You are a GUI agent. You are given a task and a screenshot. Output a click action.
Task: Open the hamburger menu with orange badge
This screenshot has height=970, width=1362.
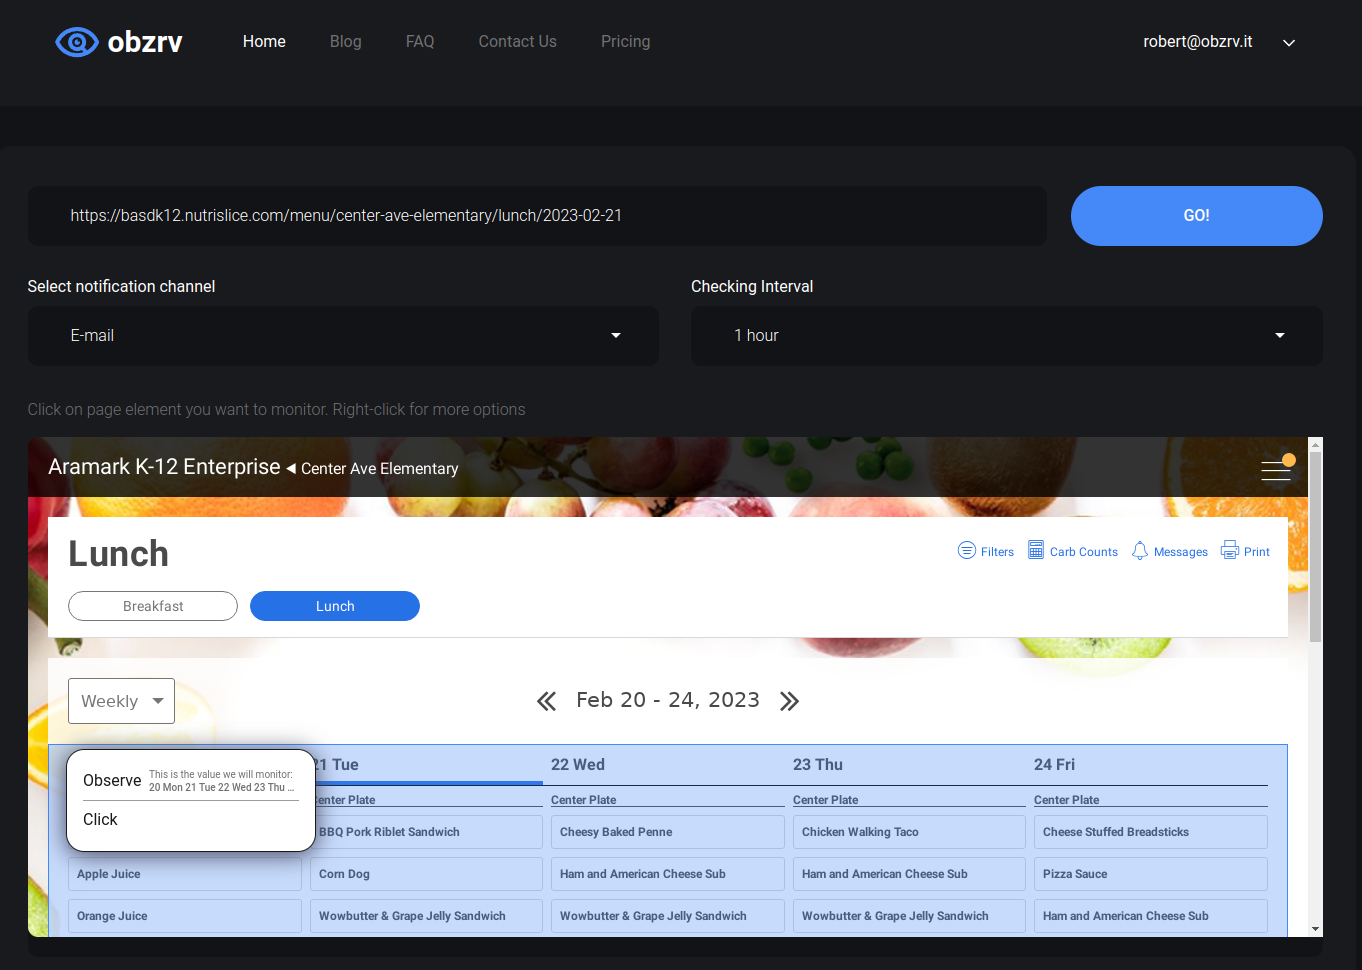1276,469
